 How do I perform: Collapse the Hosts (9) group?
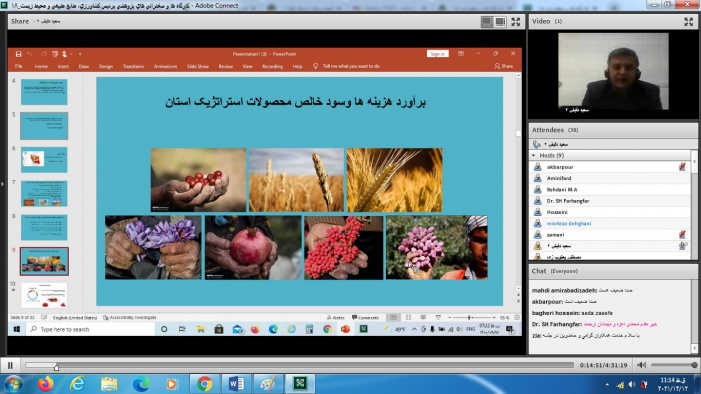pos(534,155)
